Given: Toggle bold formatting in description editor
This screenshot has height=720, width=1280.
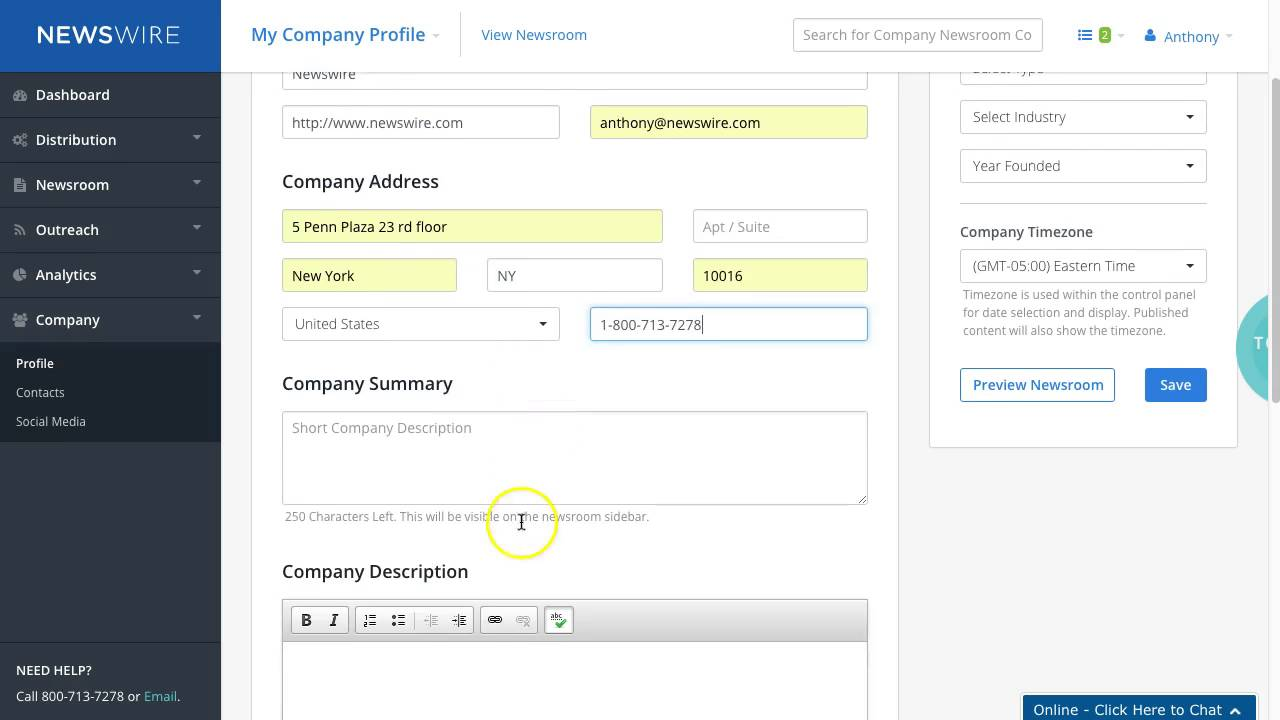Looking at the screenshot, I should (306, 620).
